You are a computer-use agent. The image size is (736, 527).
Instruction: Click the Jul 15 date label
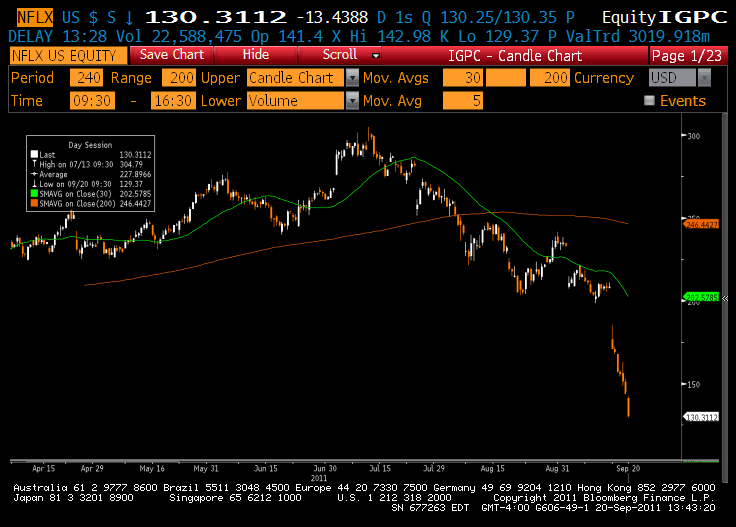point(380,468)
